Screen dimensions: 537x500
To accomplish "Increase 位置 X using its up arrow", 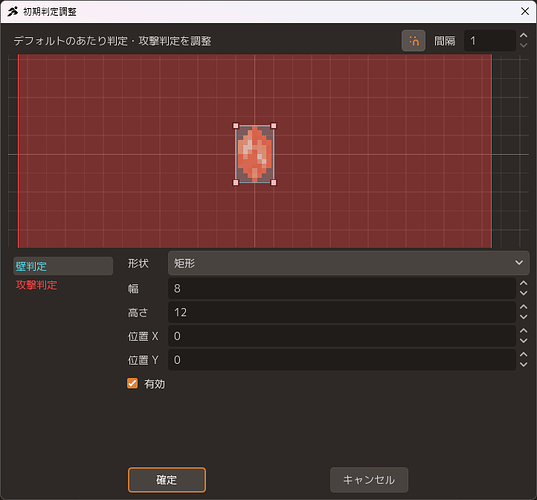I will tap(523, 331).
